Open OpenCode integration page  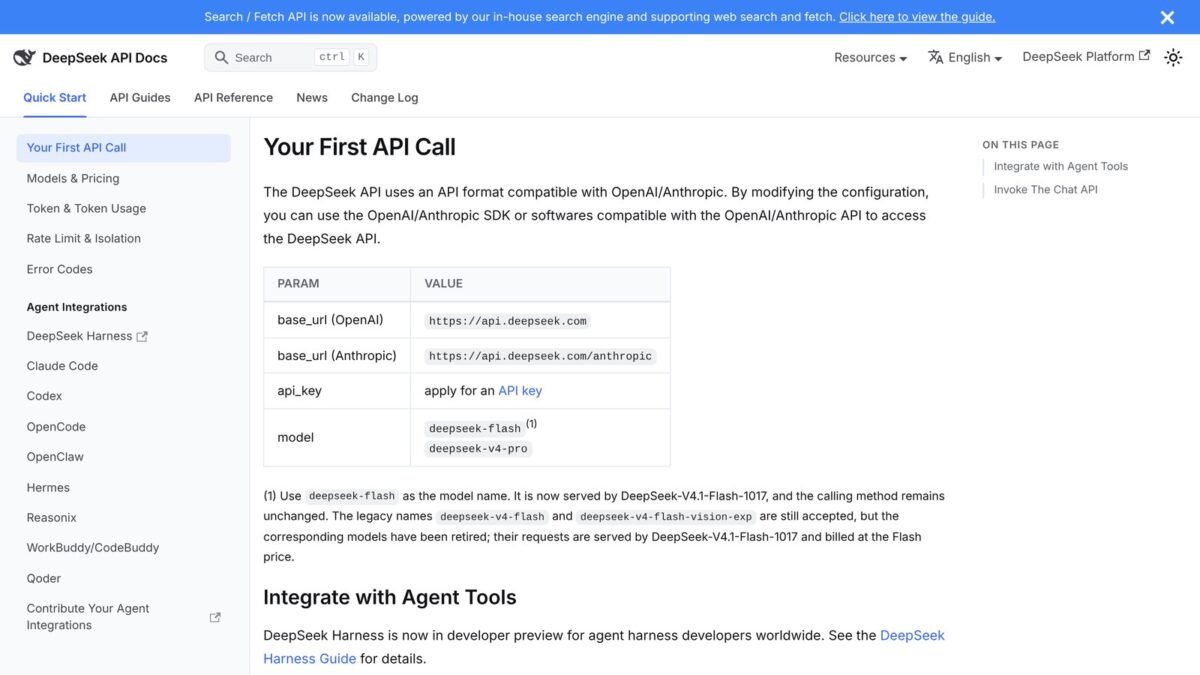point(56,427)
